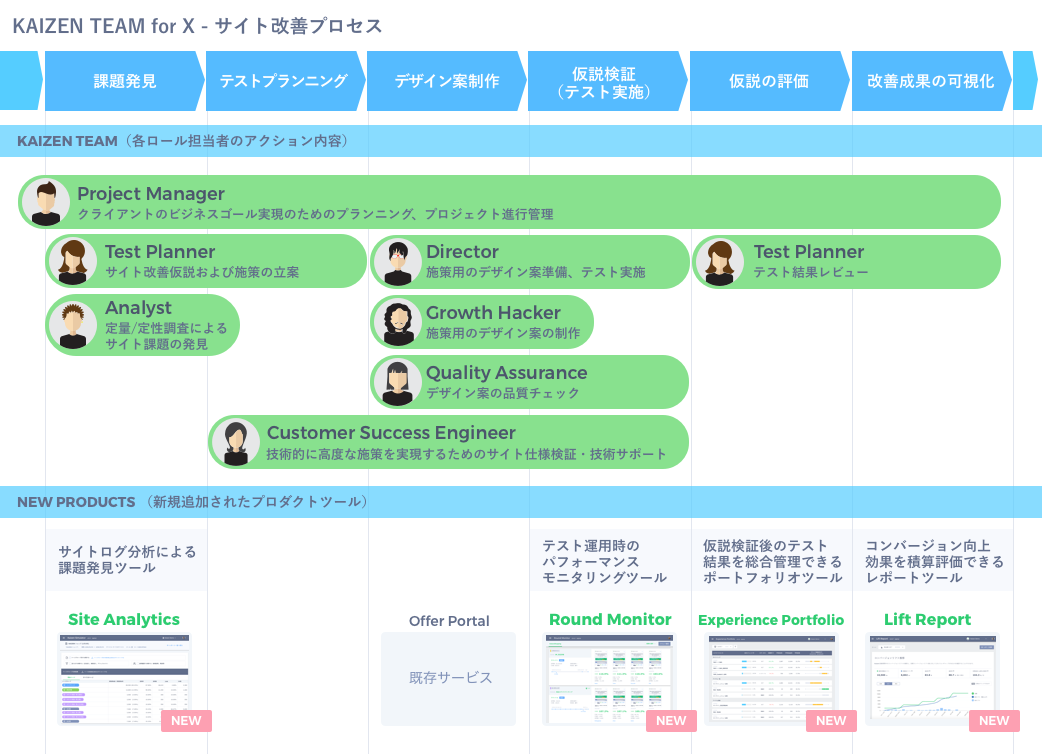Click the Customer Success Engineer avatar icon
This screenshot has height=754, width=1042.
pos(236,442)
